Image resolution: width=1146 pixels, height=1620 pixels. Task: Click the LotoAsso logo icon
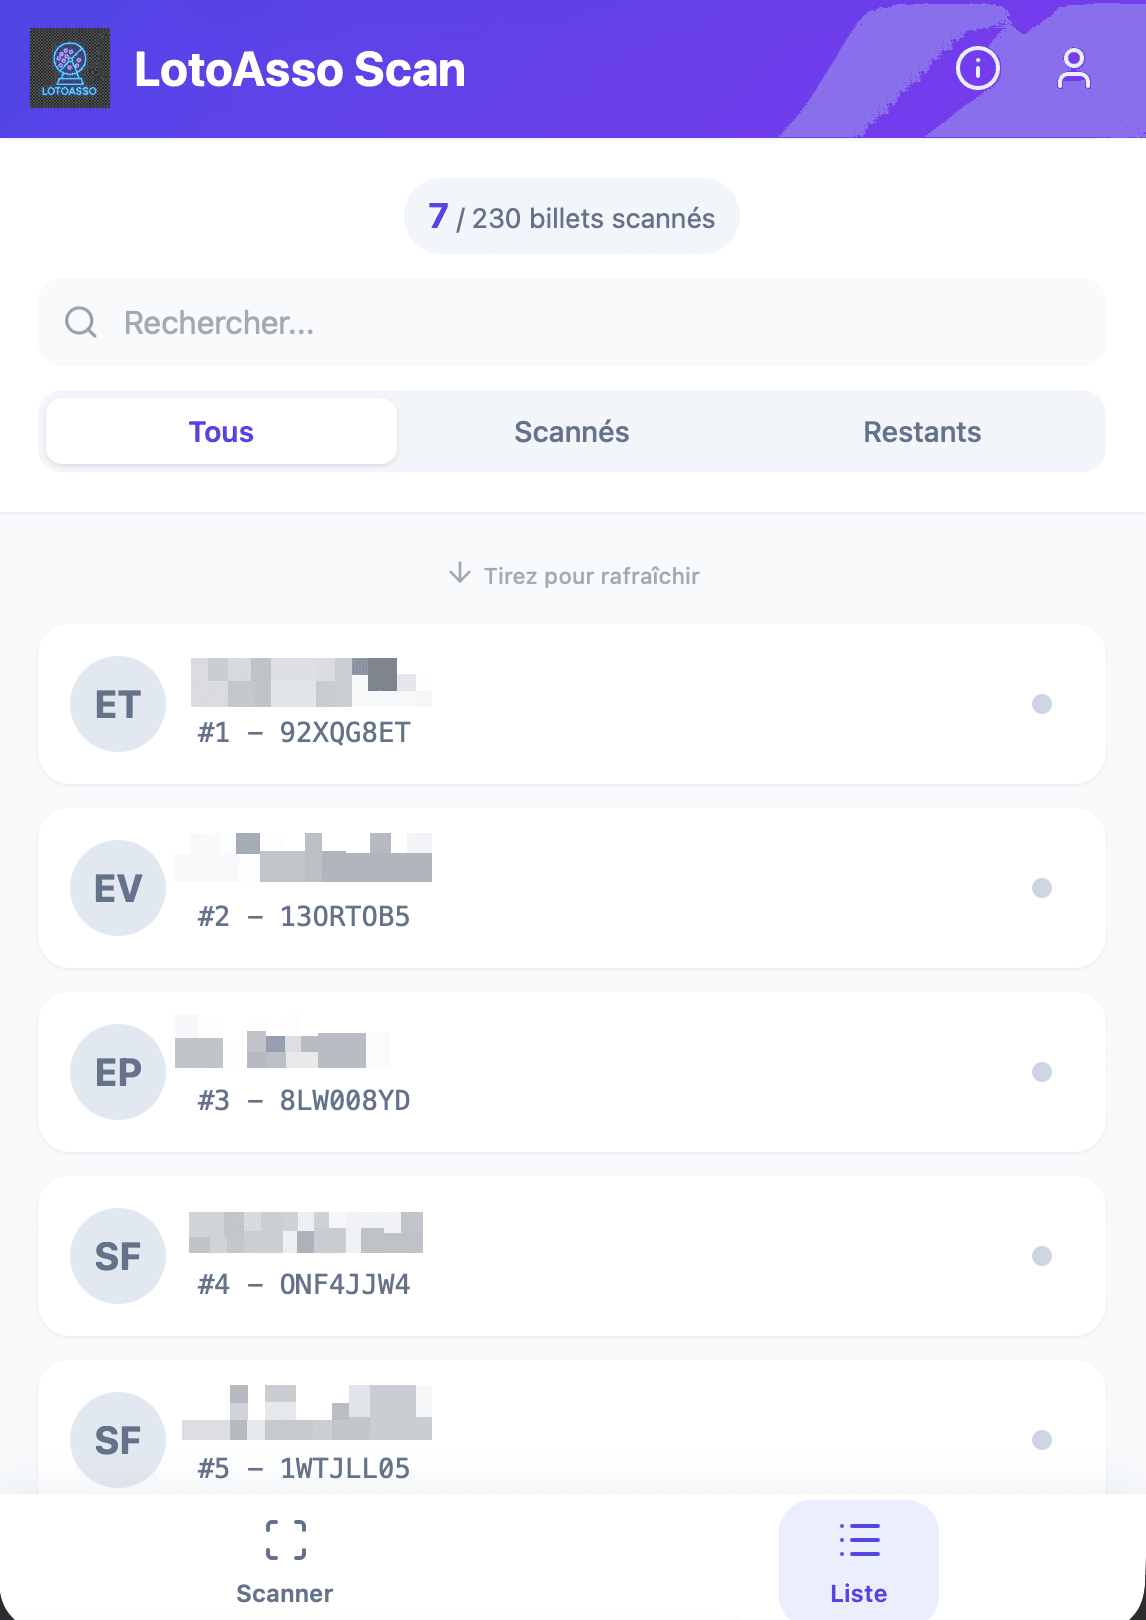(x=70, y=68)
